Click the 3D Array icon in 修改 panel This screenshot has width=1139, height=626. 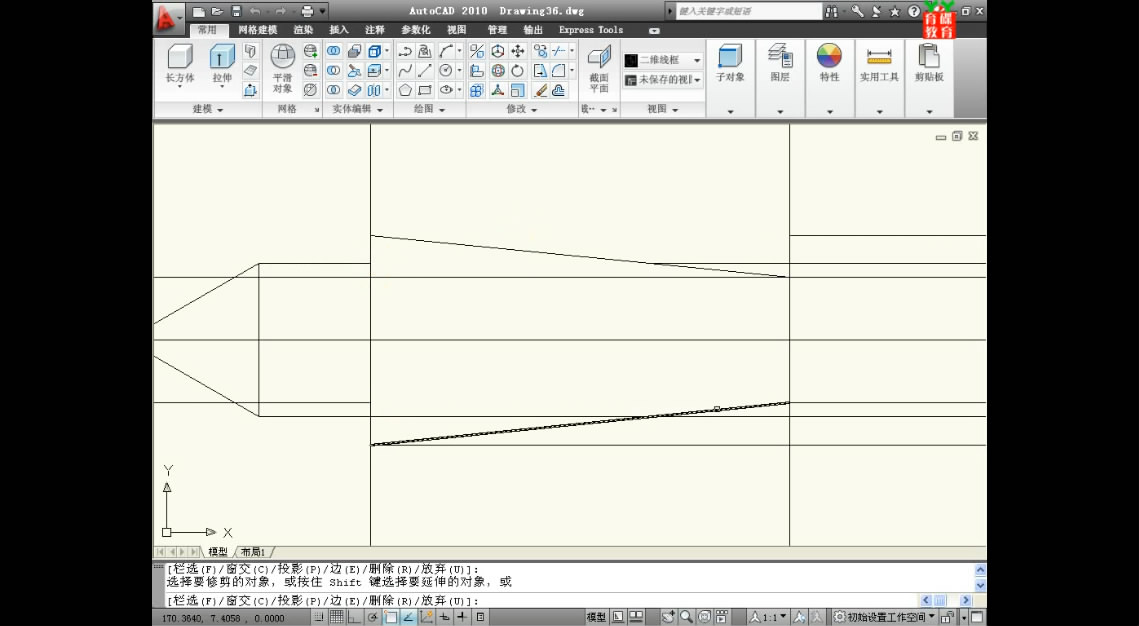coord(477,90)
